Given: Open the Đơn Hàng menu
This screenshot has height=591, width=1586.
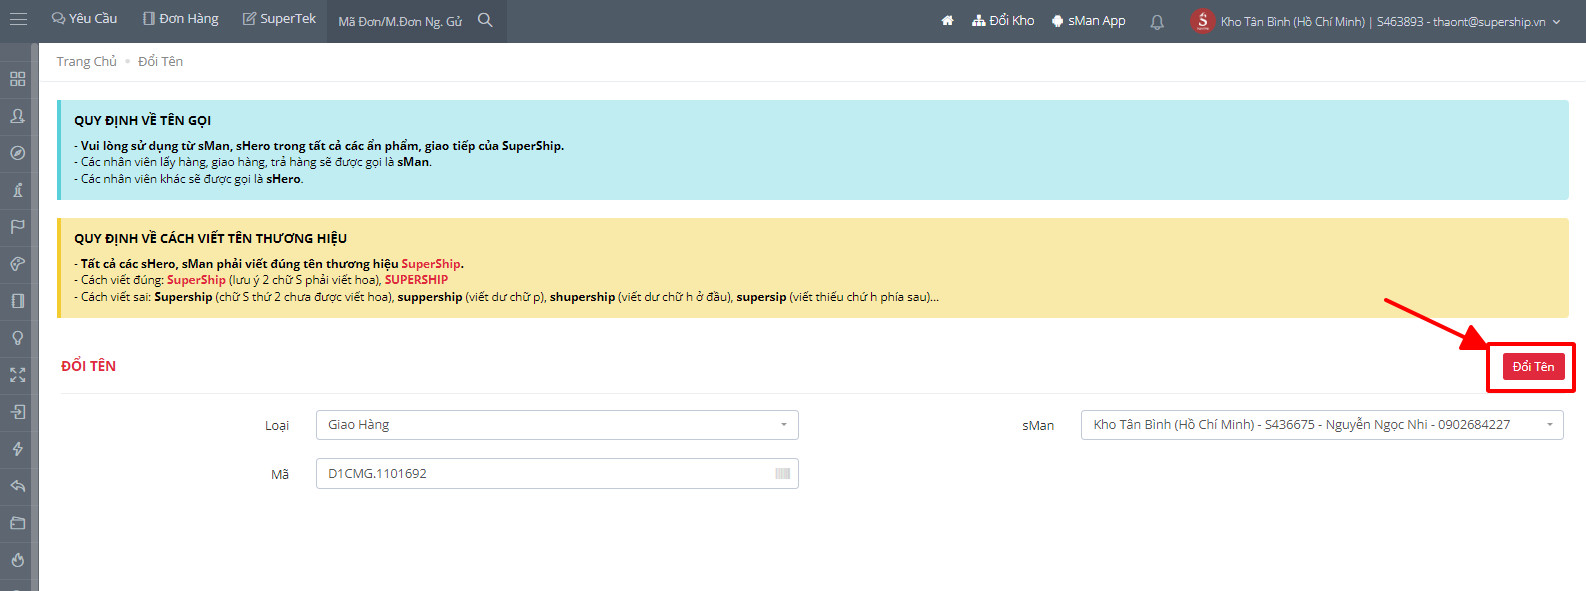Looking at the screenshot, I should point(181,19).
